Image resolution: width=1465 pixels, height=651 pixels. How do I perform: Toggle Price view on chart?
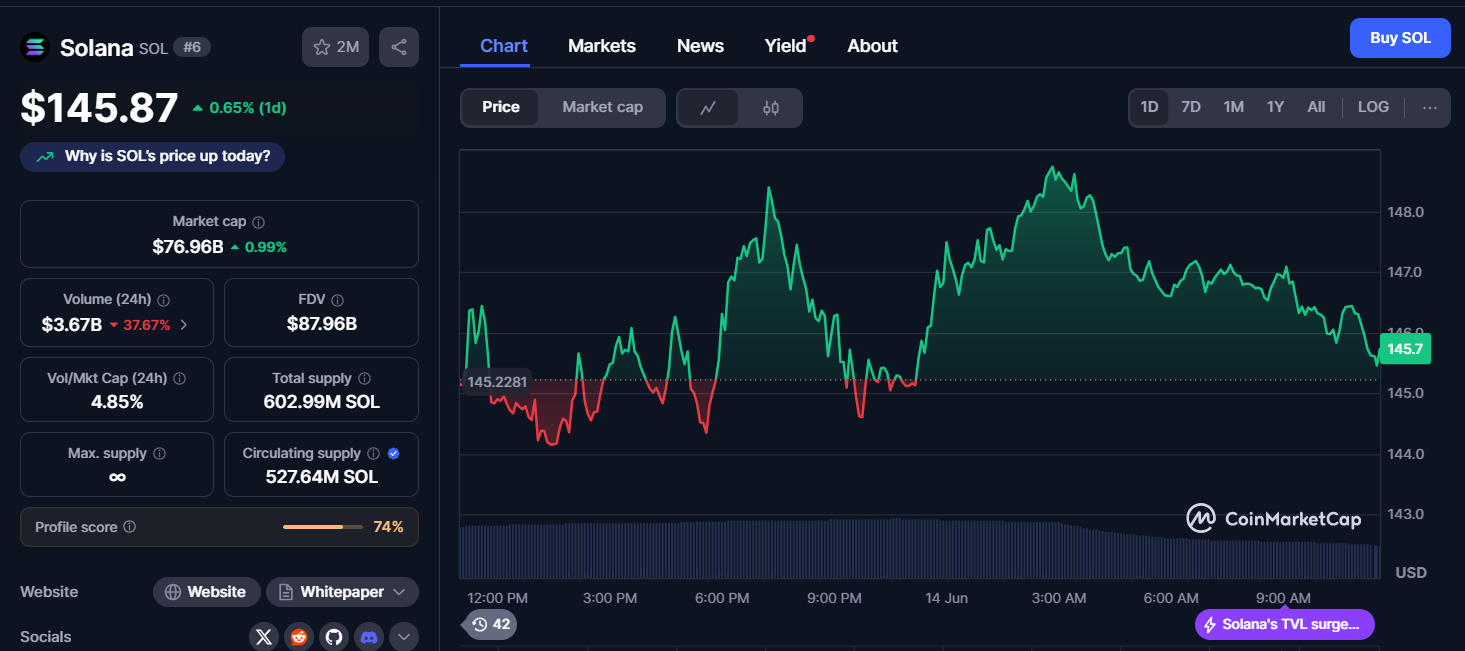[x=501, y=108]
